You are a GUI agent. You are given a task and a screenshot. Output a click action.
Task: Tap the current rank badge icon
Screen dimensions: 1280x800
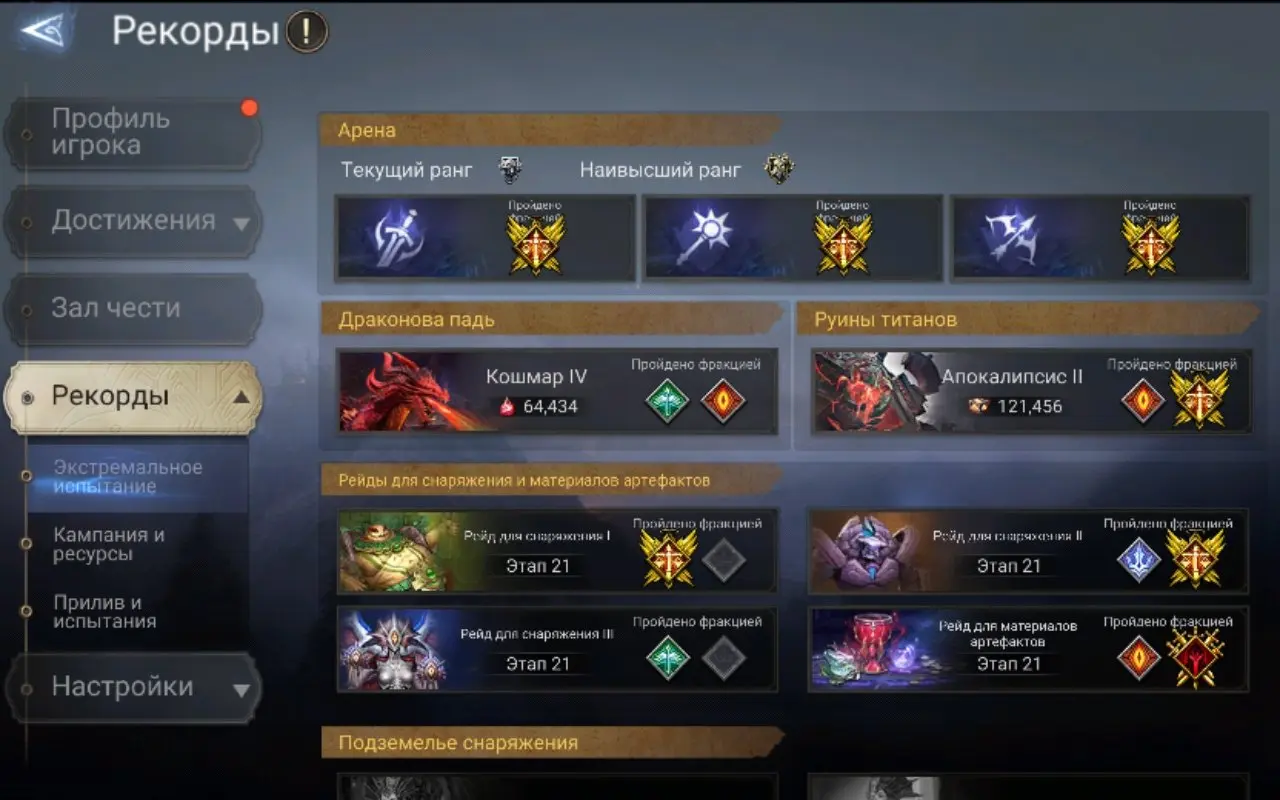510,170
